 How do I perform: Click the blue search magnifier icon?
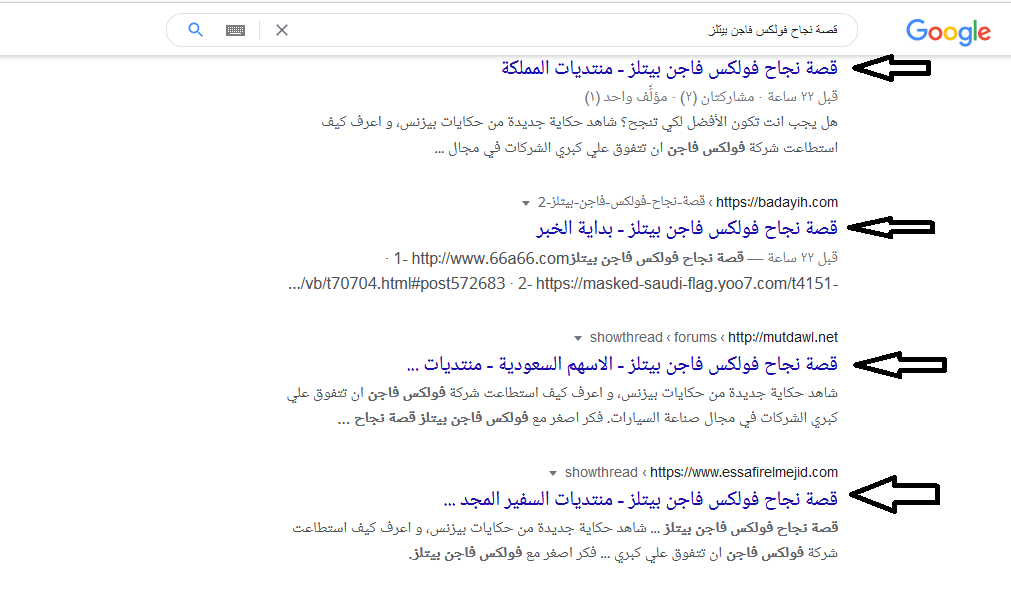click(x=195, y=29)
